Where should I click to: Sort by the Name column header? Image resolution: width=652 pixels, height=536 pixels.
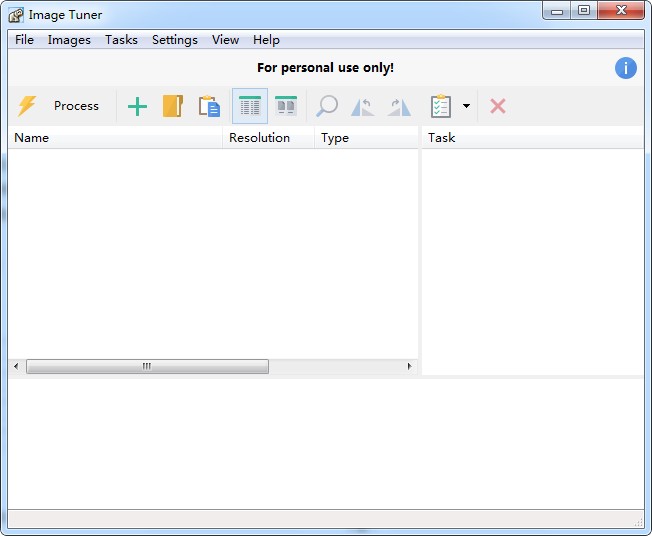[x=115, y=138]
